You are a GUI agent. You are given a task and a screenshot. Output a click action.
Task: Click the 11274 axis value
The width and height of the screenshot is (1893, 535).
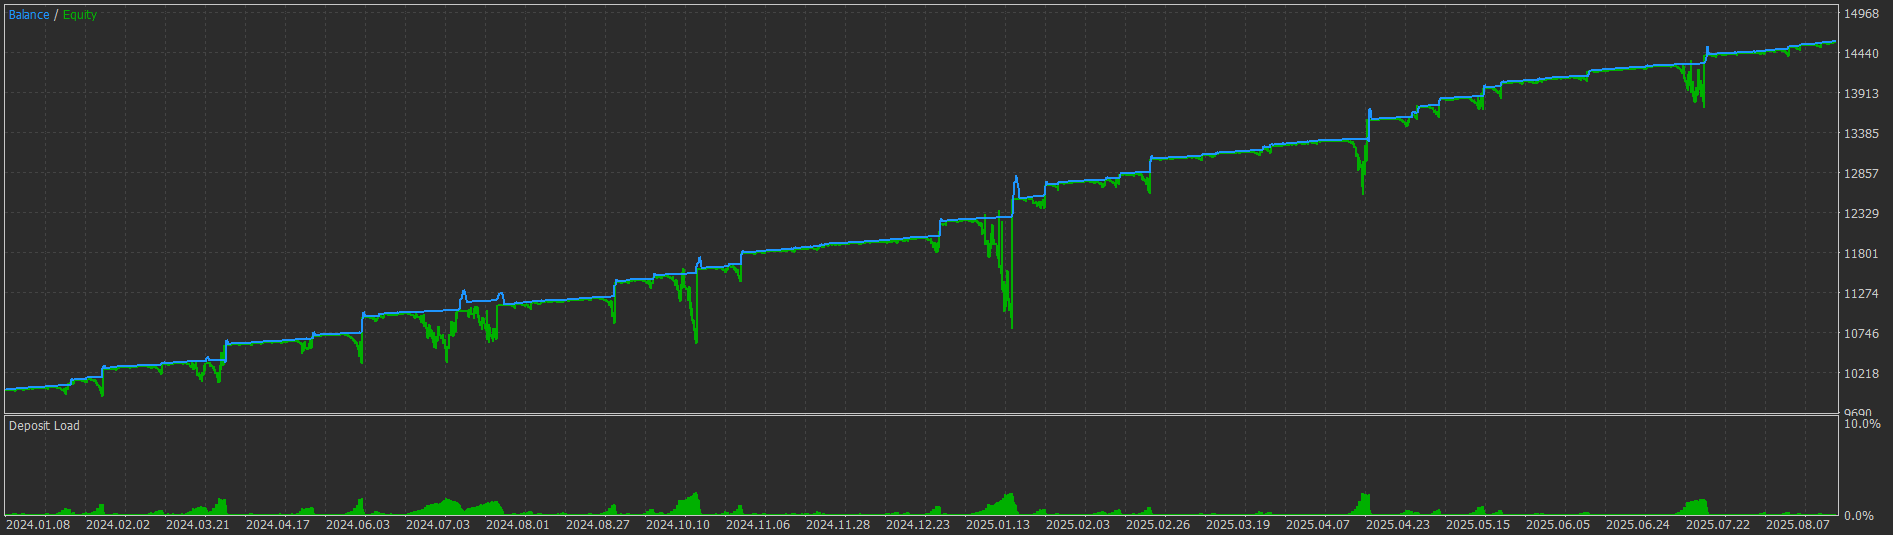1861,294
